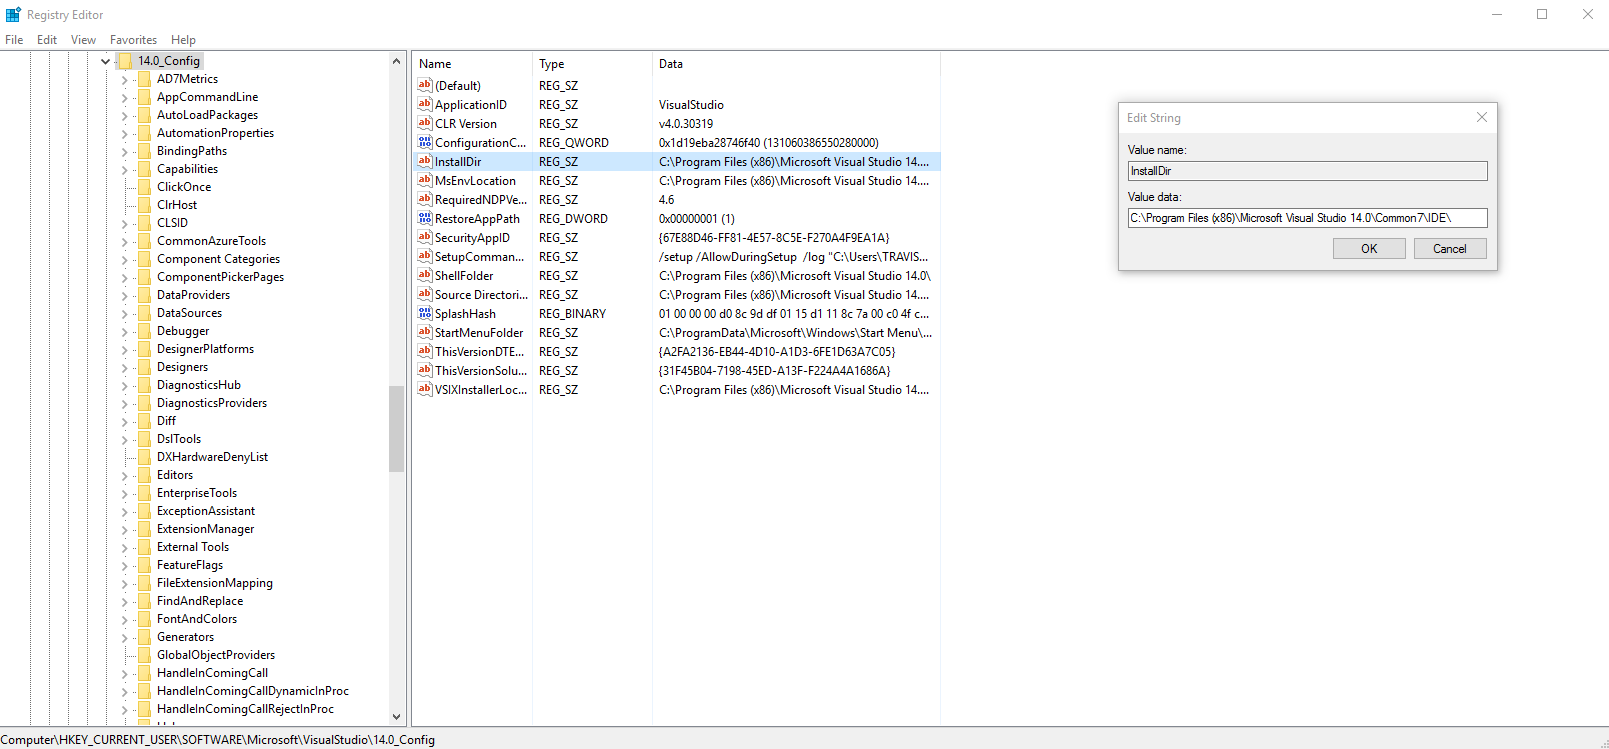Click the SetupComman... value icon

pyautogui.click(x=425, y=256)
